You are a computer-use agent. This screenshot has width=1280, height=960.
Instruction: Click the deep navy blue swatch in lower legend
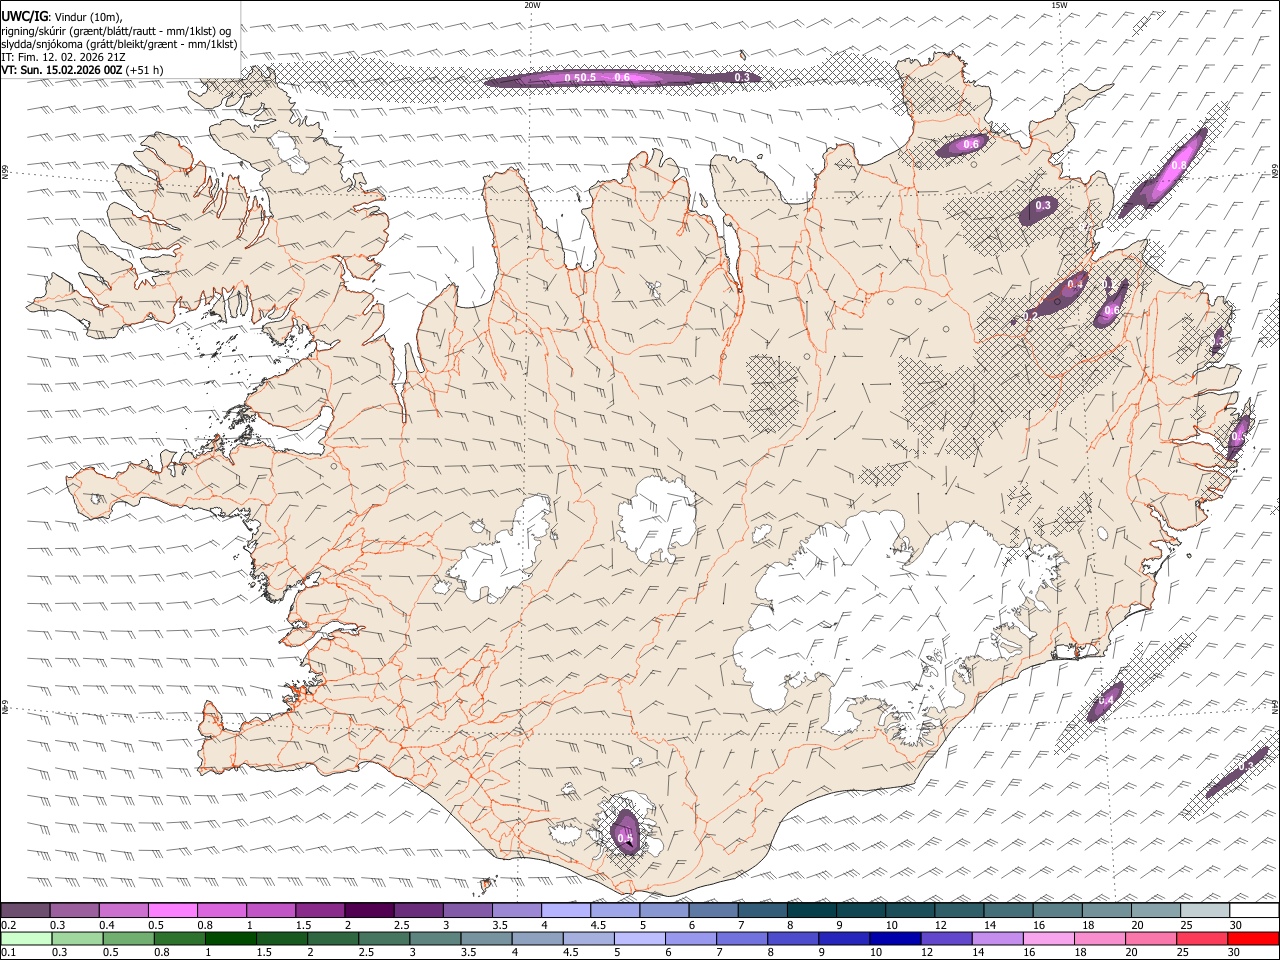pos(893,938)
